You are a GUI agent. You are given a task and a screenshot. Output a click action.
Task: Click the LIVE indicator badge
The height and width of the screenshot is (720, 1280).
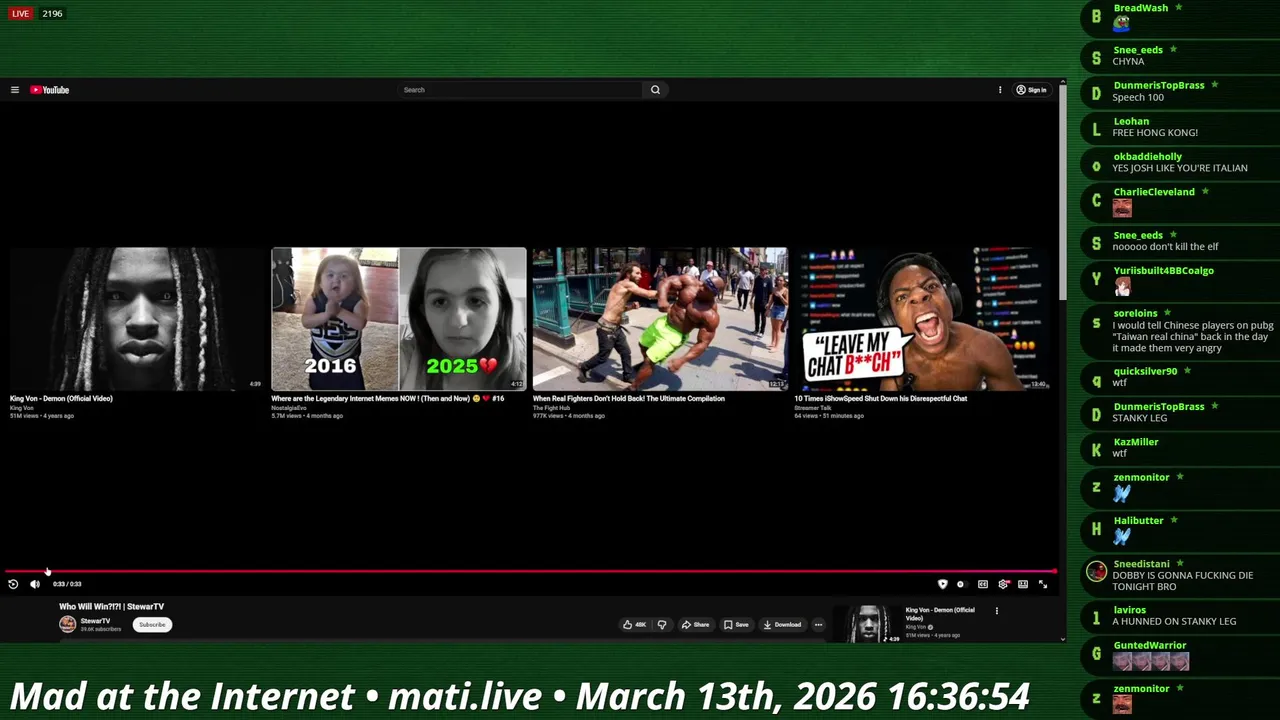click(20, 14)
